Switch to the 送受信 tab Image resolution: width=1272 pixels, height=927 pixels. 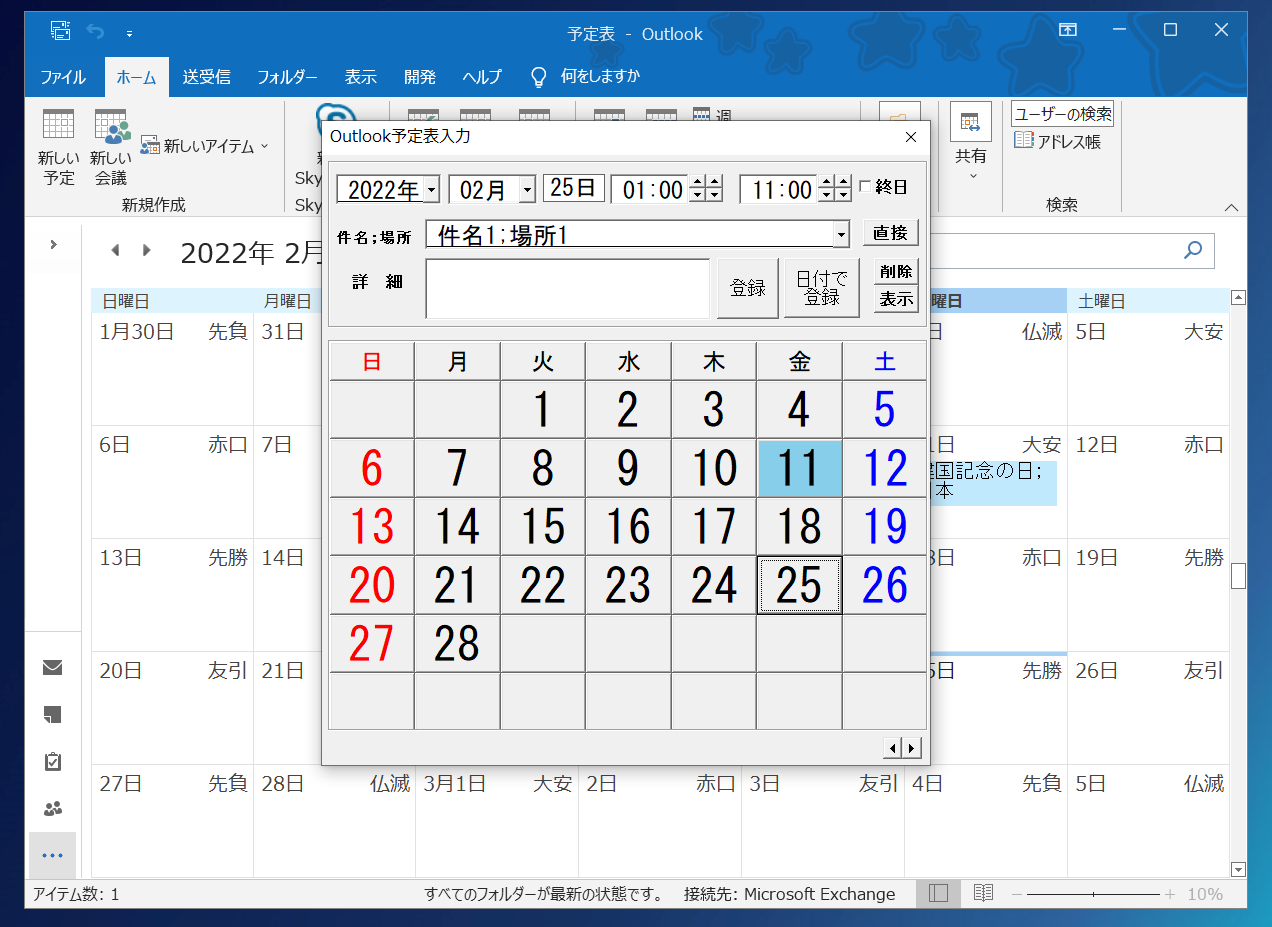[206, 77]
